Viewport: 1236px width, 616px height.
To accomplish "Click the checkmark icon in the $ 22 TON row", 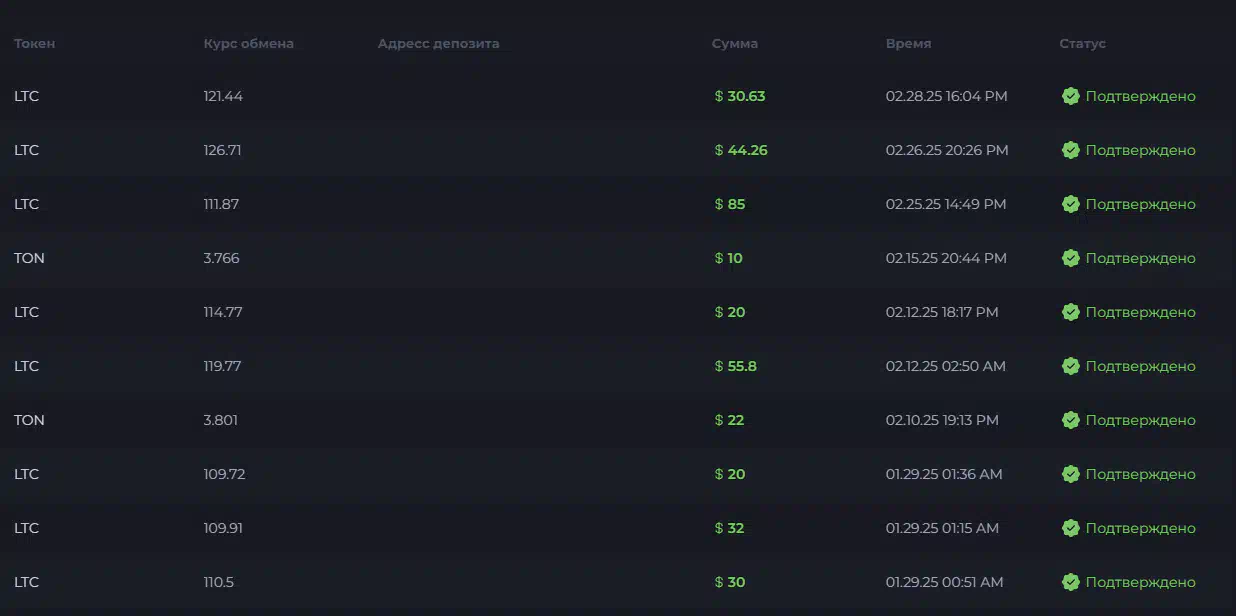I will point(1070,420).
